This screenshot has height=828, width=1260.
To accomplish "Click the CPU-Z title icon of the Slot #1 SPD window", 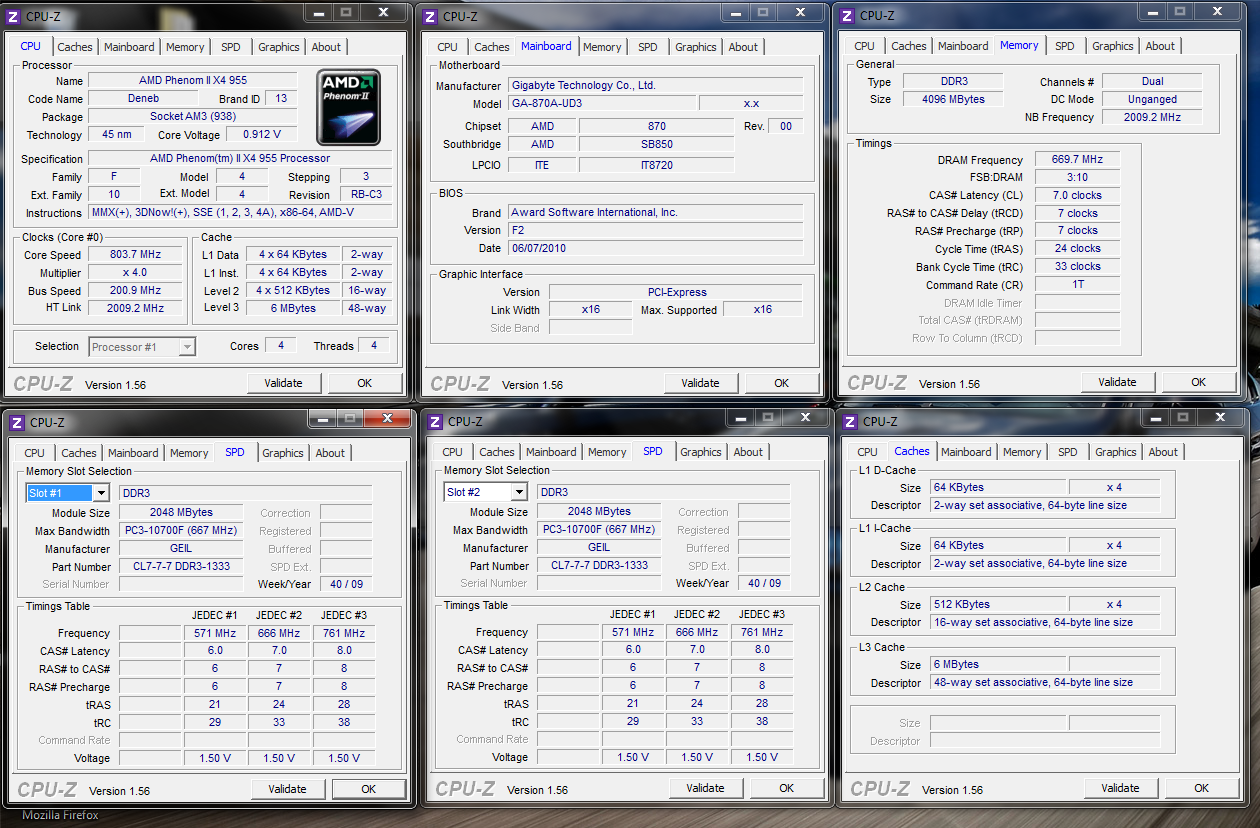I will pyautogui.click(x=17, y=422).
